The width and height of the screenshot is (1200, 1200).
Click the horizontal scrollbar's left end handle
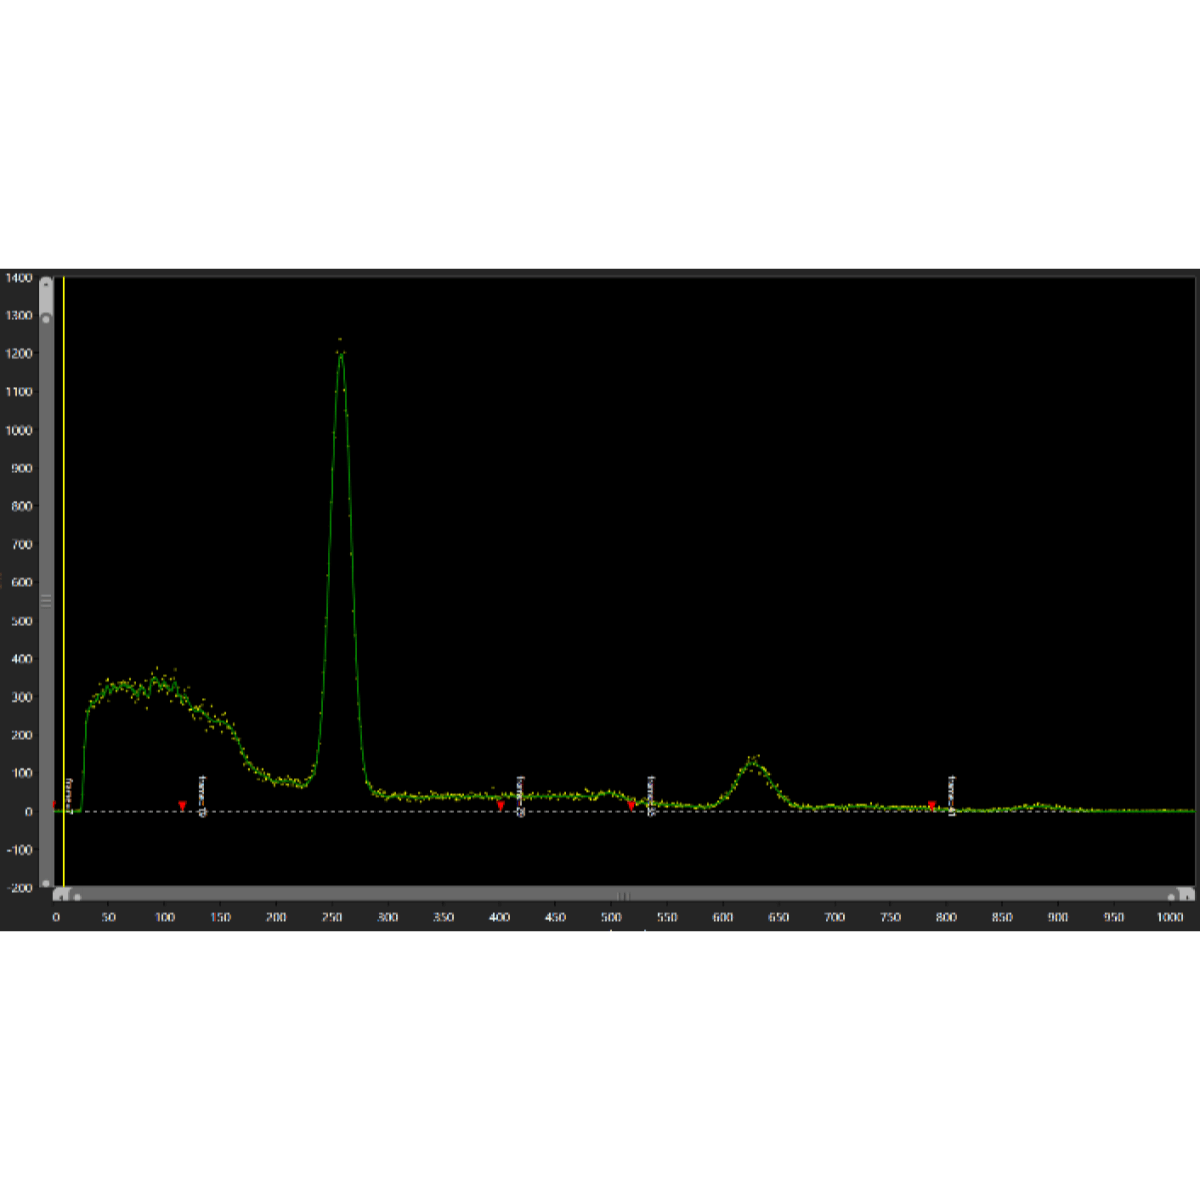(62, 895)
